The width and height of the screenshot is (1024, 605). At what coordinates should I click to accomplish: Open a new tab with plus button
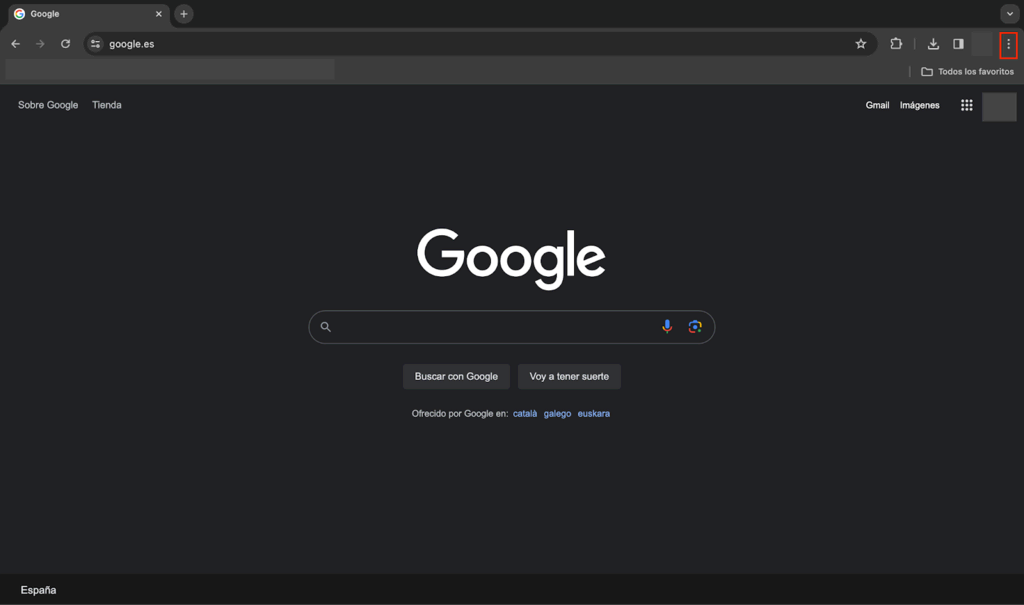tap(184, 14)
